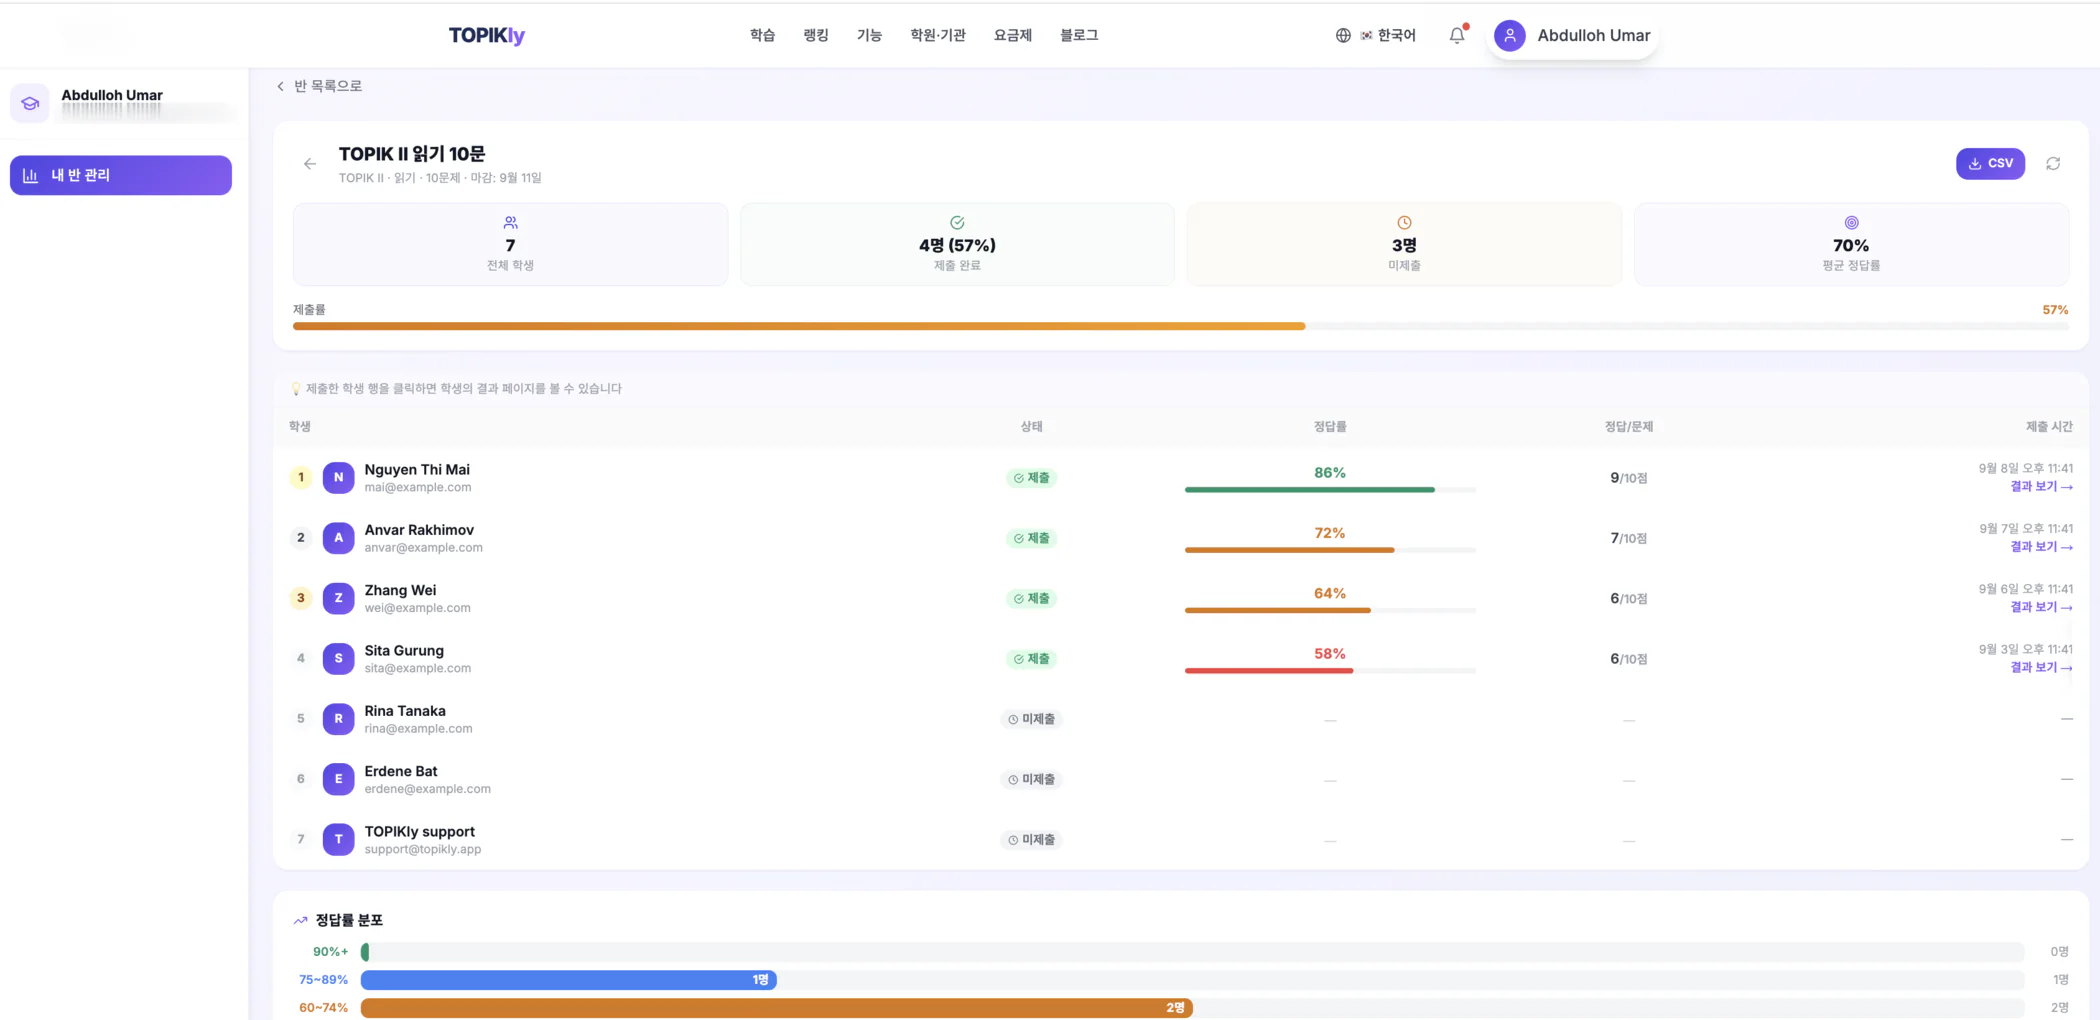Go to the 요금제 page
Image resolution: width=2100 pixels, height=1020 pixels.
[x=1012, y=35]
